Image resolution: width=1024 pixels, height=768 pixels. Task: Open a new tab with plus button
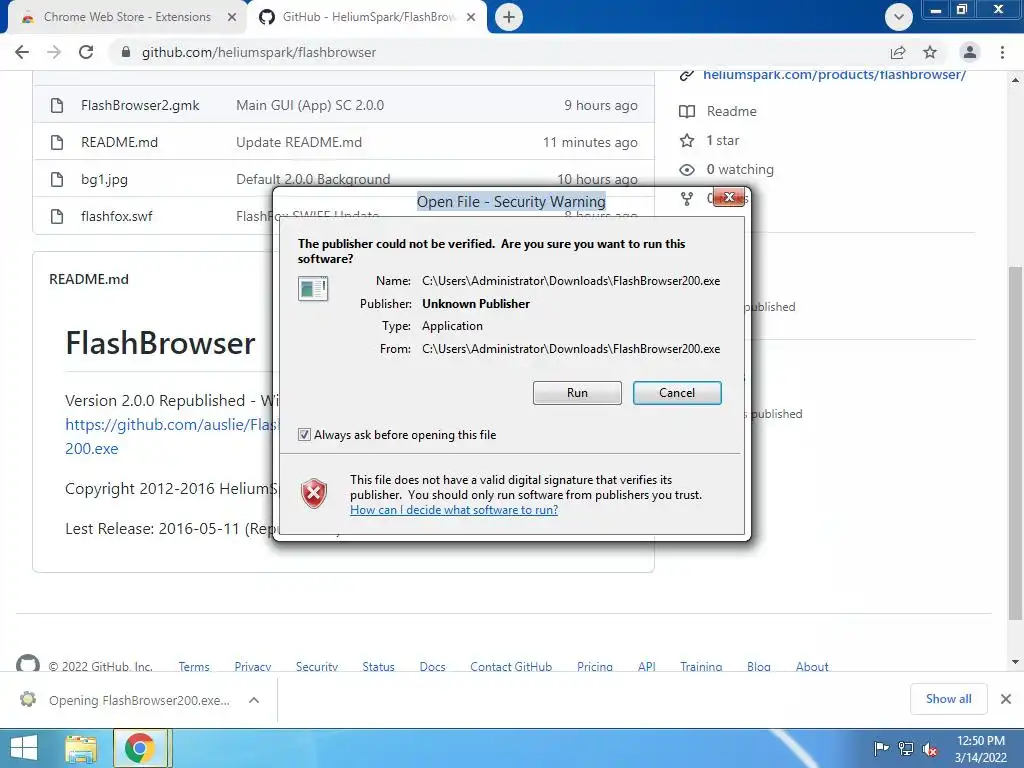click(509, 17)
